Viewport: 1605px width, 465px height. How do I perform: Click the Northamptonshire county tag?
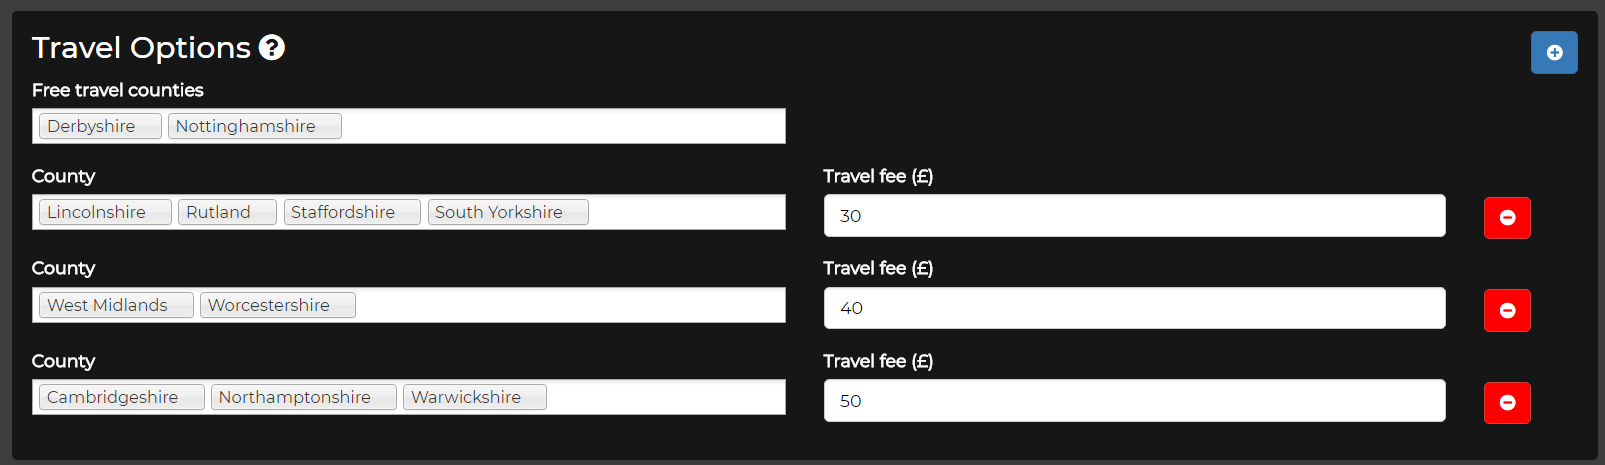pyautogui.click(x=304, y=397)
